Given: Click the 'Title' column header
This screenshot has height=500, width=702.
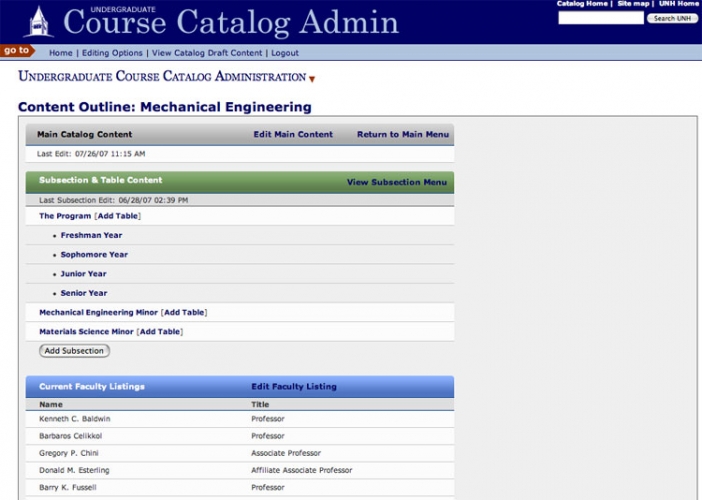Looking at the screenshot, I should (260, 404).
